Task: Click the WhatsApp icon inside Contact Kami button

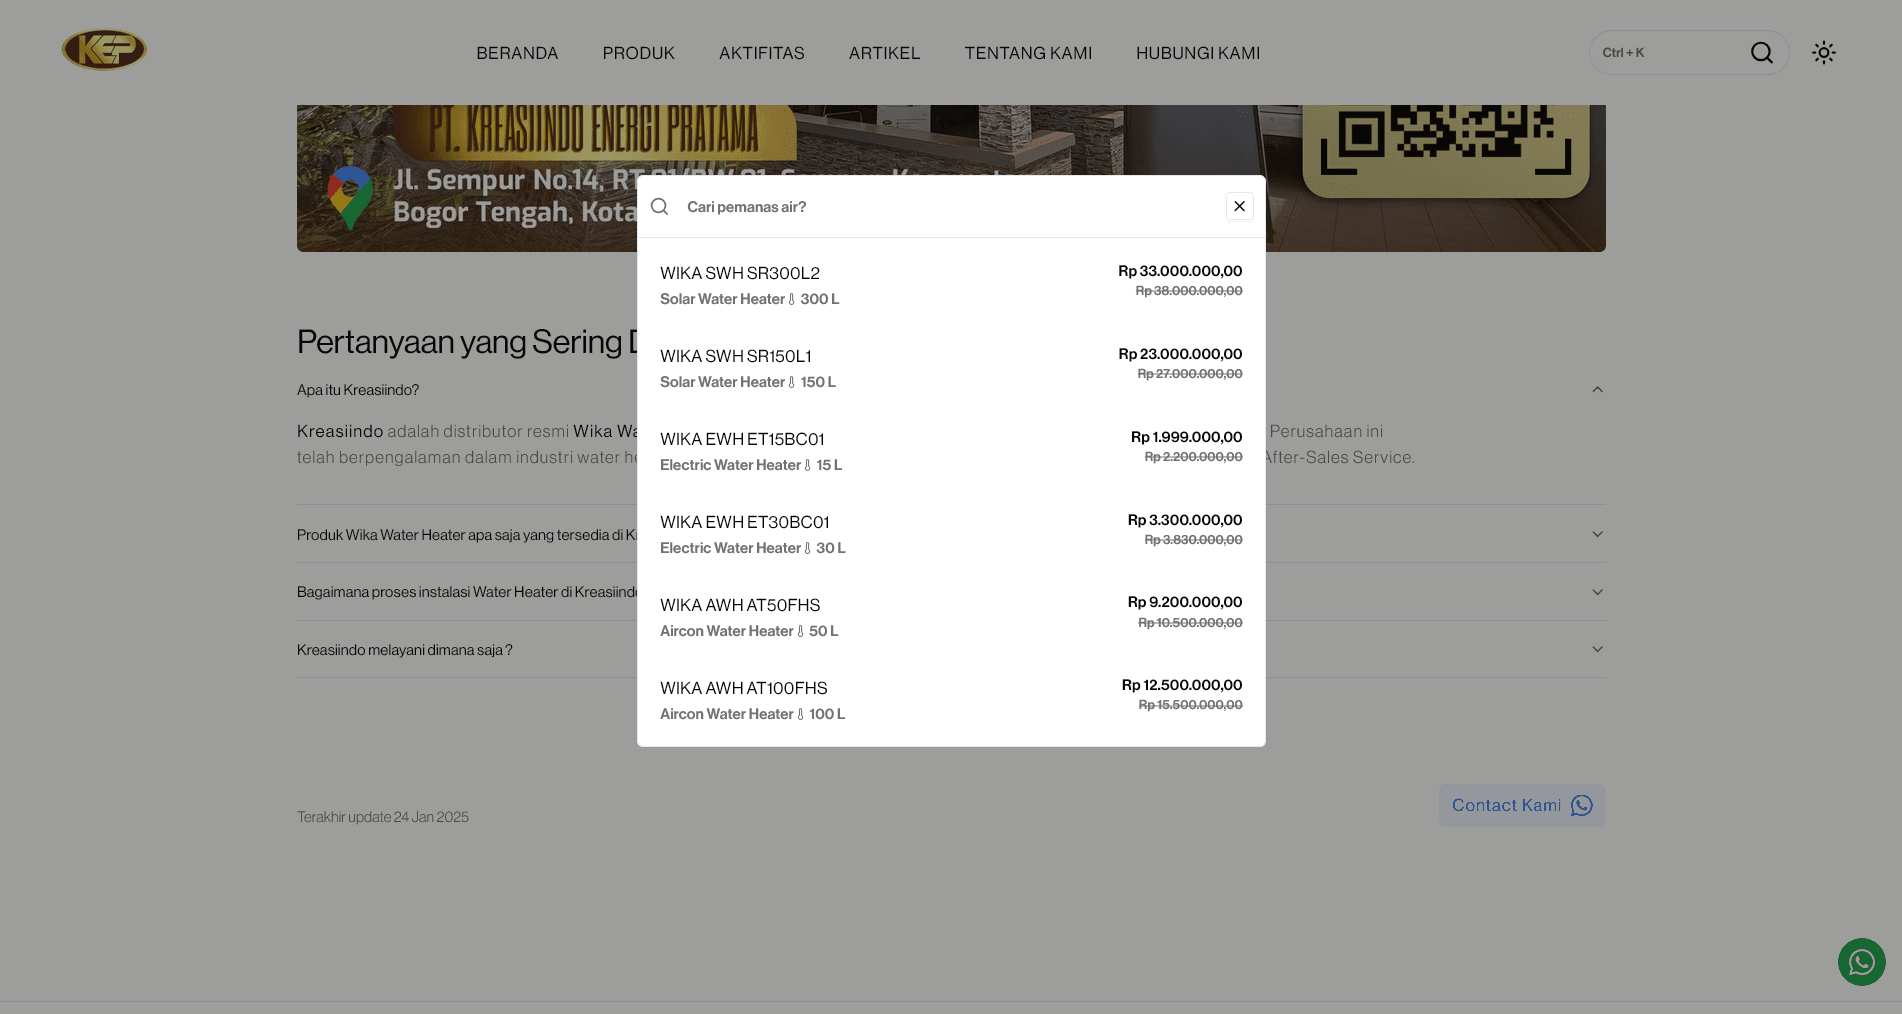Action: (x=1581, y=805)
